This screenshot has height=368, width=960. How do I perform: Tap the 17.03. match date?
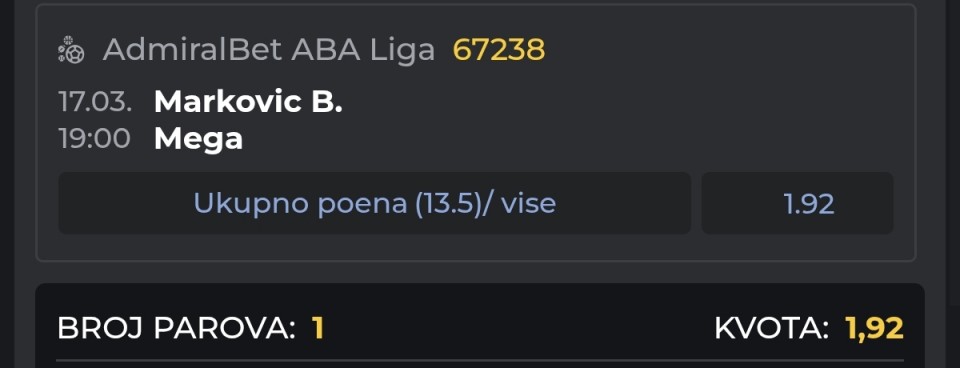tap(95, 102)
